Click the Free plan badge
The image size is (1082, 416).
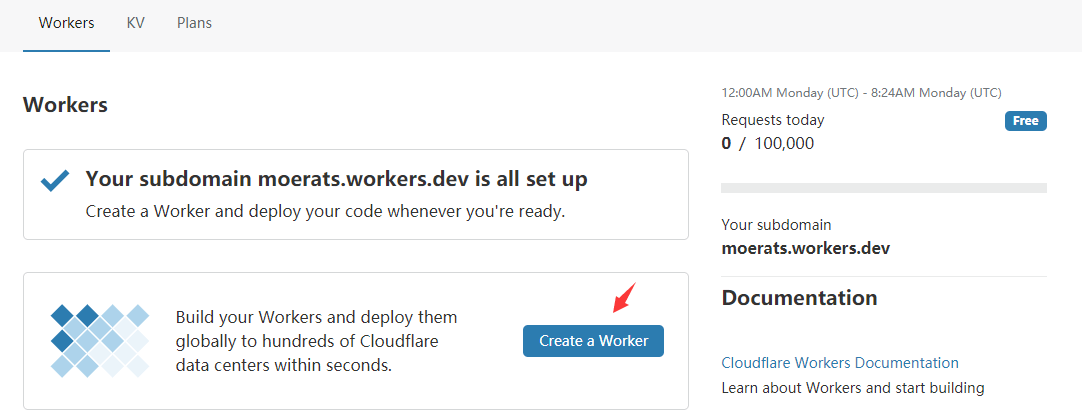coord(1025,121)
